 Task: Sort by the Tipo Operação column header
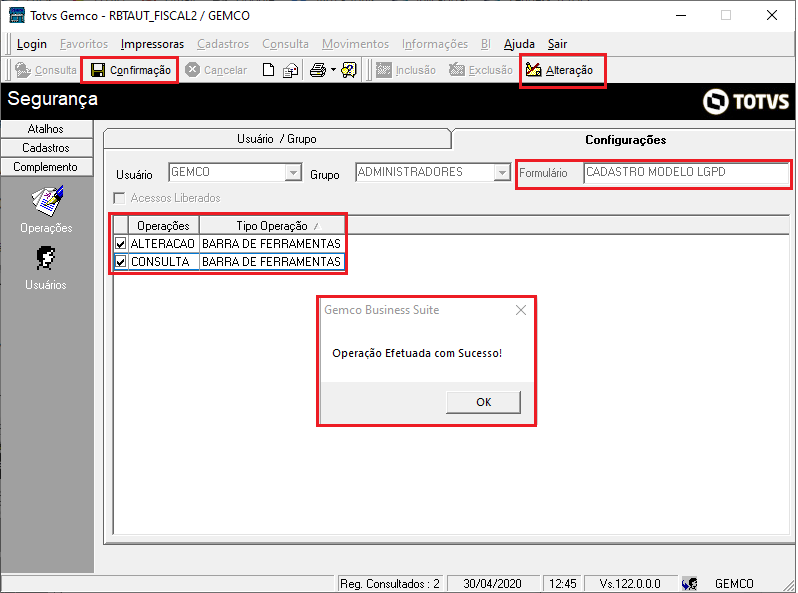[x=272, y=225]
